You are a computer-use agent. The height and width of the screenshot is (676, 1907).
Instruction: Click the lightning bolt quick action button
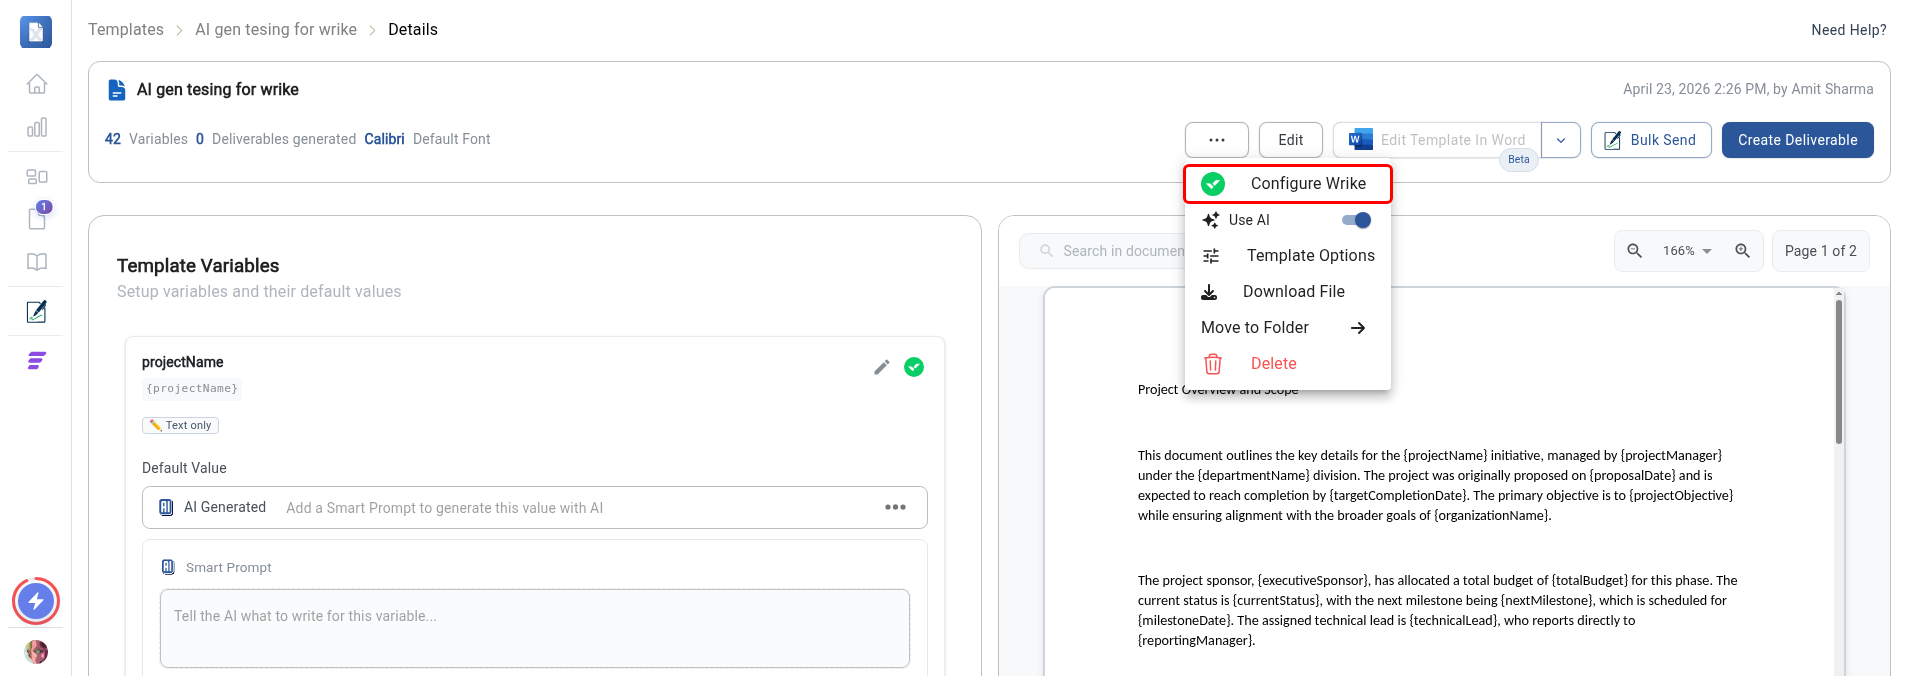coord(36,601)
